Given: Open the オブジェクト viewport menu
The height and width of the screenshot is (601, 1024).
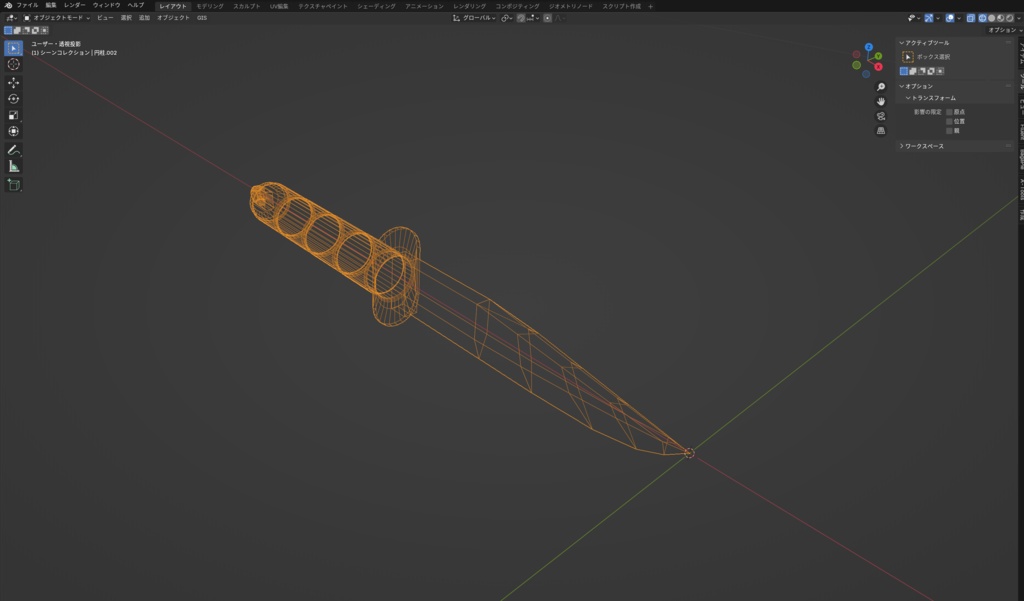Looking at the screenshot, I should tap(173, 18).
